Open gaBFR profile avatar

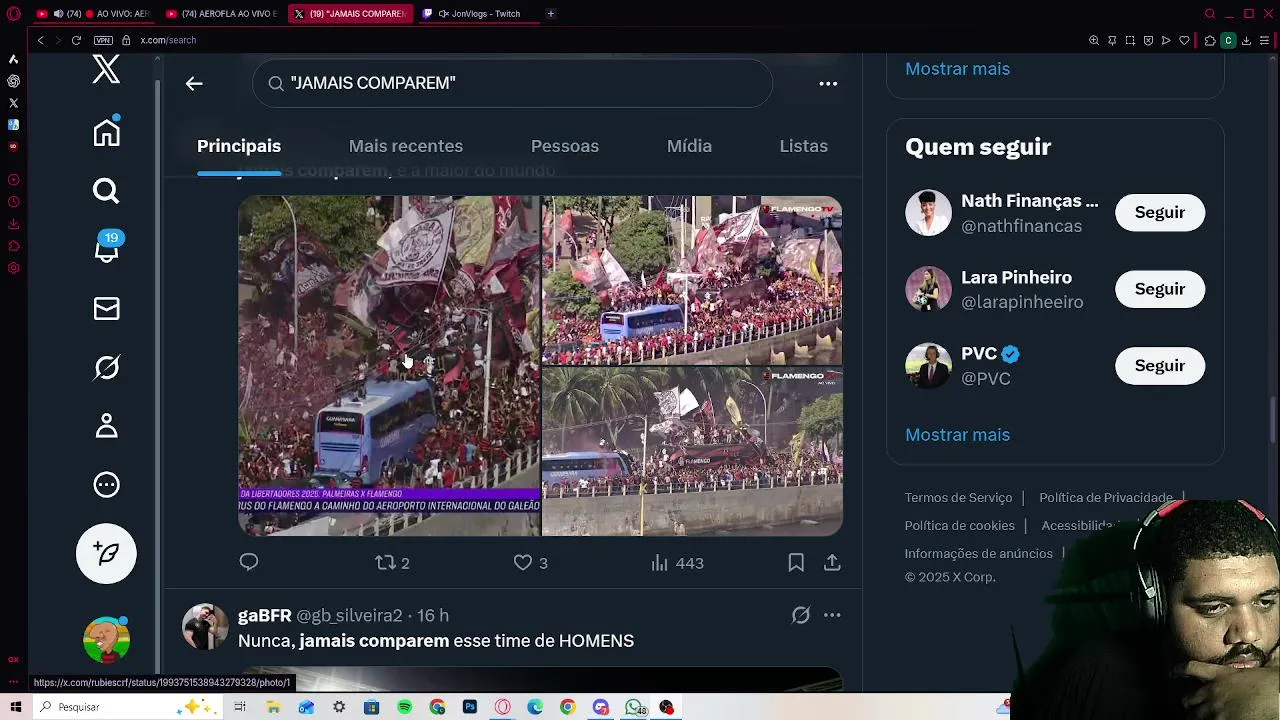[x=205, y=627]
